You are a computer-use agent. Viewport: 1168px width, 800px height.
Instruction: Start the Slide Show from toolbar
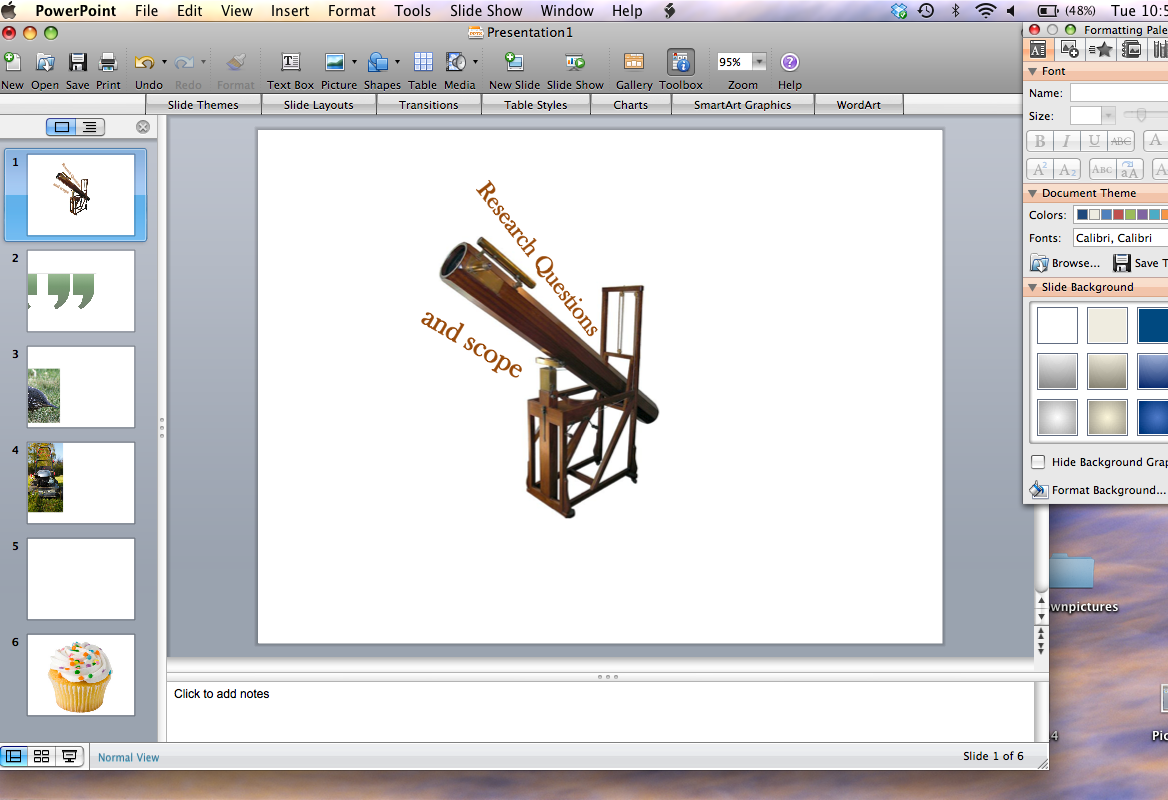click(575, 63)
